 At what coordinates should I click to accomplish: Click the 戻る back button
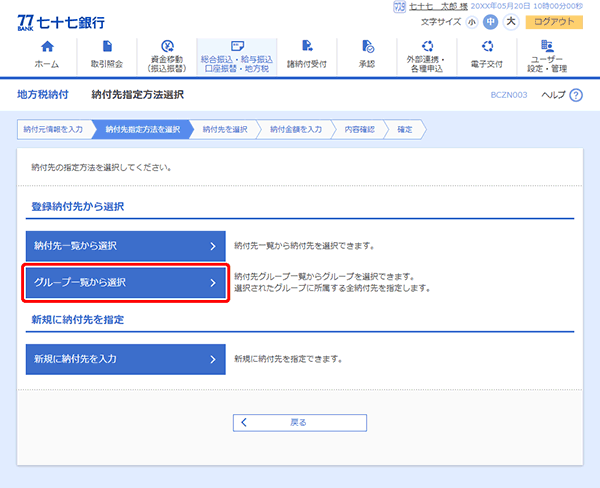coord(300,423)
